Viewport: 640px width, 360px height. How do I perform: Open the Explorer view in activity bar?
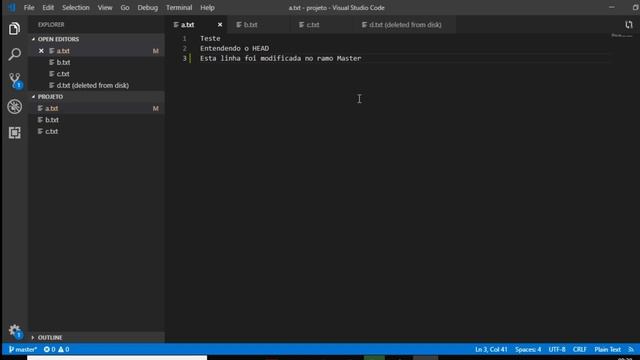click(x=14, y=29)
